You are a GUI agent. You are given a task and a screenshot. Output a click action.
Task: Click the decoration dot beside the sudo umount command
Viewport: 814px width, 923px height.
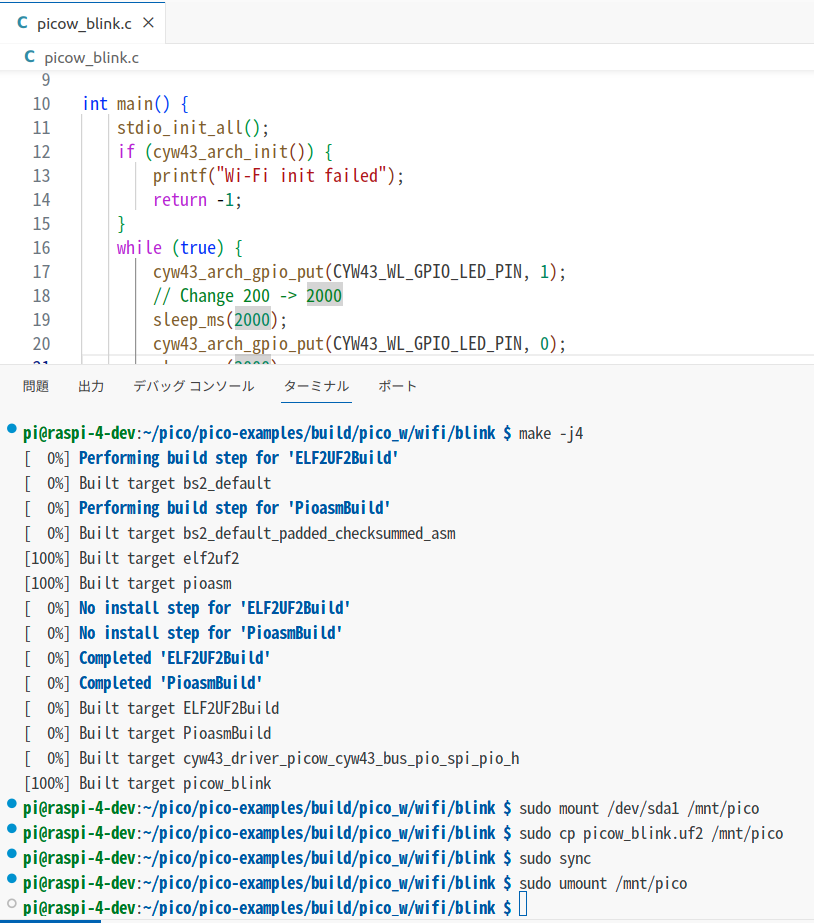click(10, 881)
